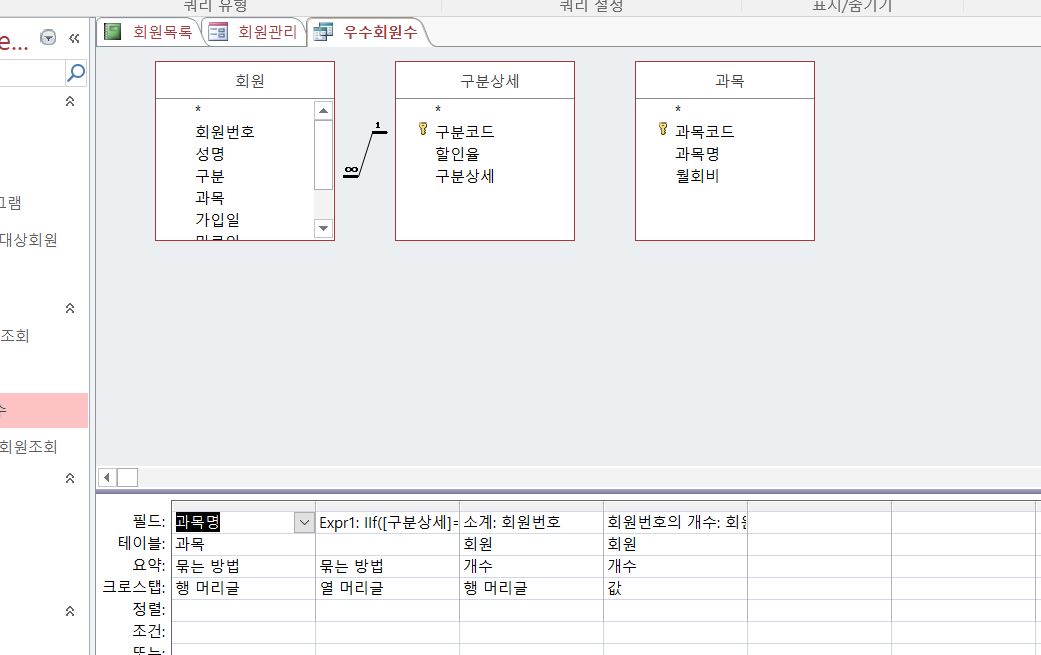
Task: Click the key icon beside 과목코드
Action: click(x=663, y=130)
